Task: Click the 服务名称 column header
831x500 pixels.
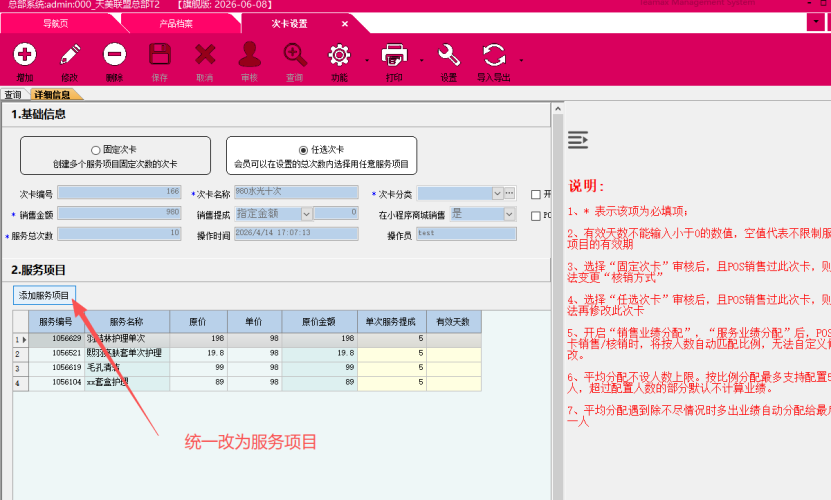Action: (x=127, y=322)
